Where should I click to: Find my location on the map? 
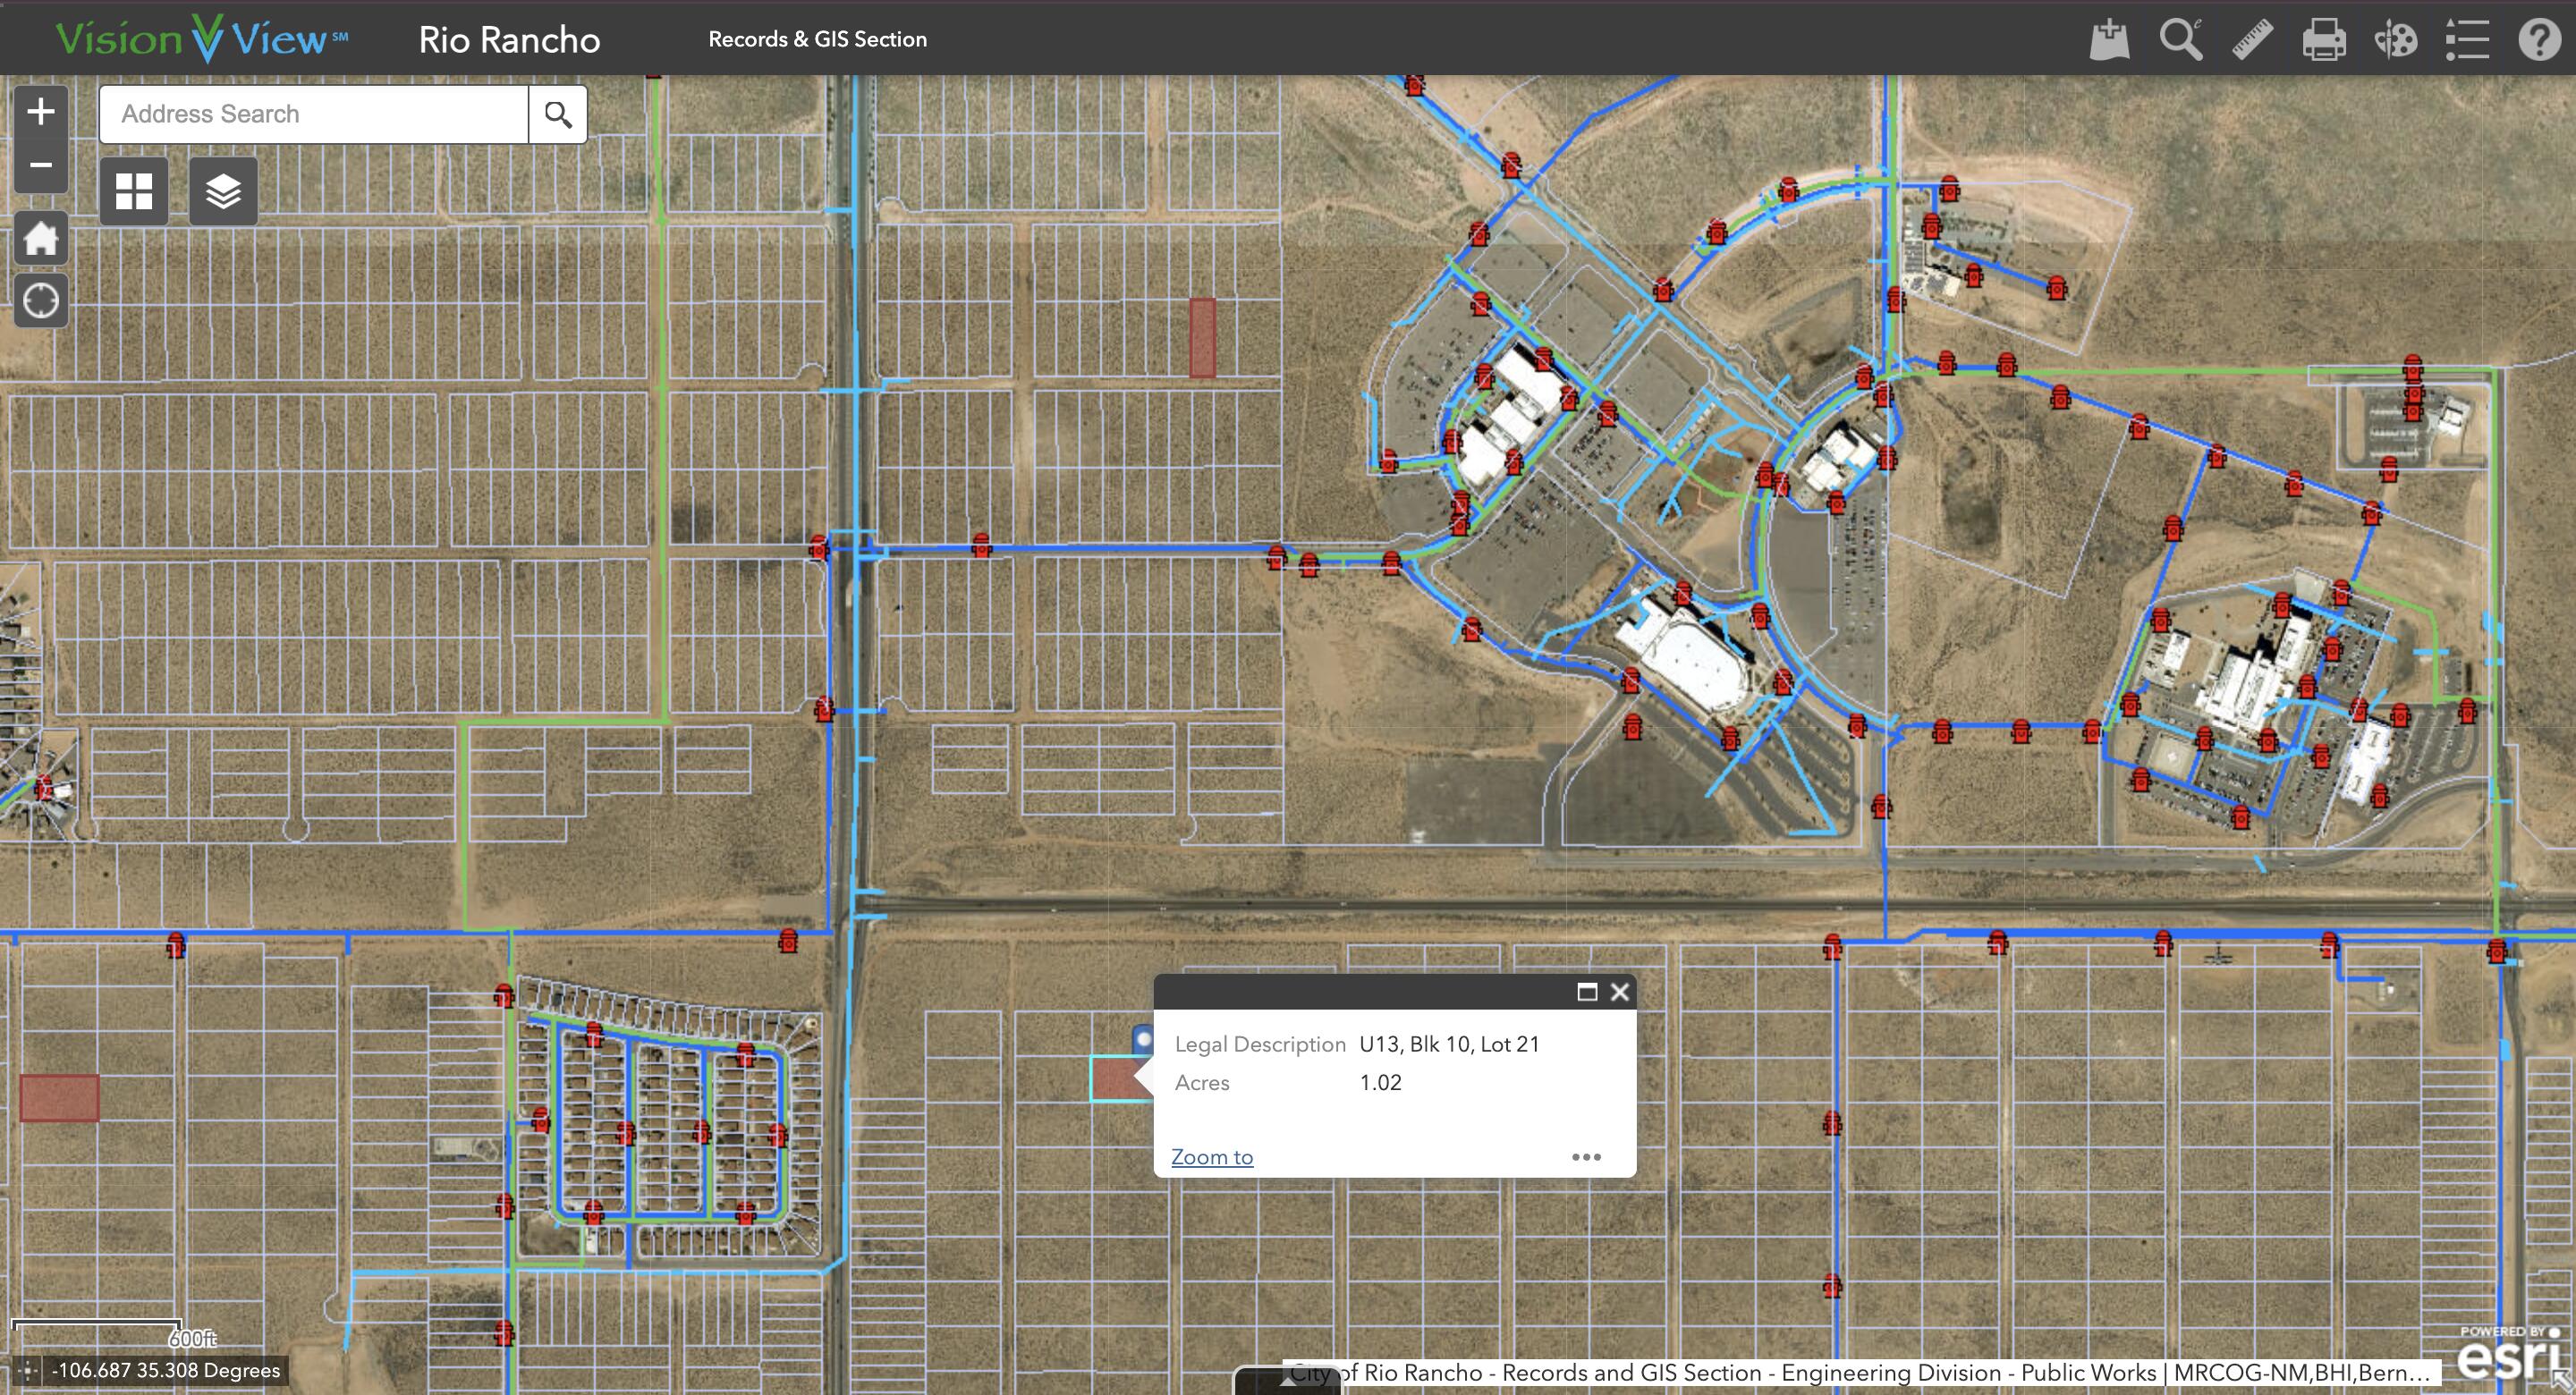click(x=41, y=301)
